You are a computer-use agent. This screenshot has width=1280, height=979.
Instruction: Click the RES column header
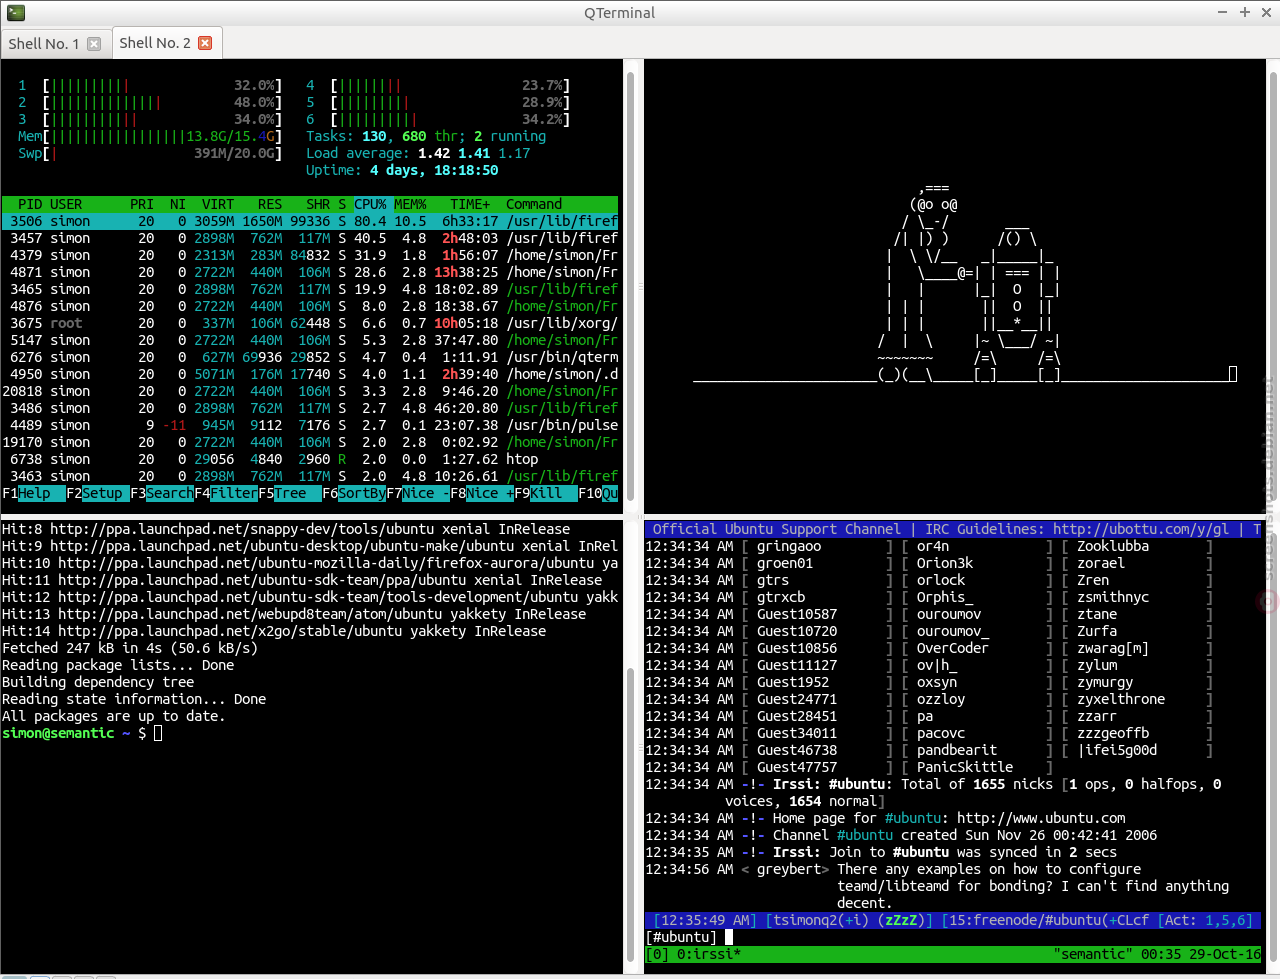pyautogui.click(x=270, y=204)
